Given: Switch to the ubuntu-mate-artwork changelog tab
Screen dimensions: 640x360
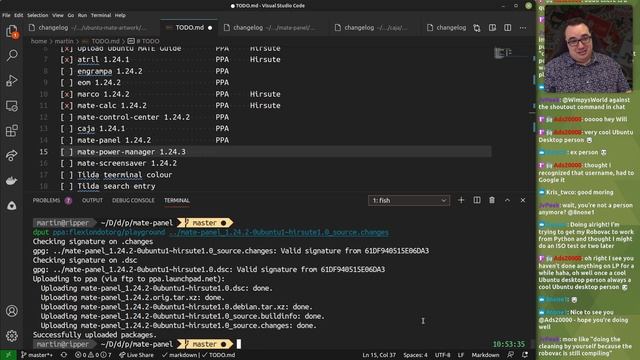Looking at the screenshot, I should tap(92, 28).
